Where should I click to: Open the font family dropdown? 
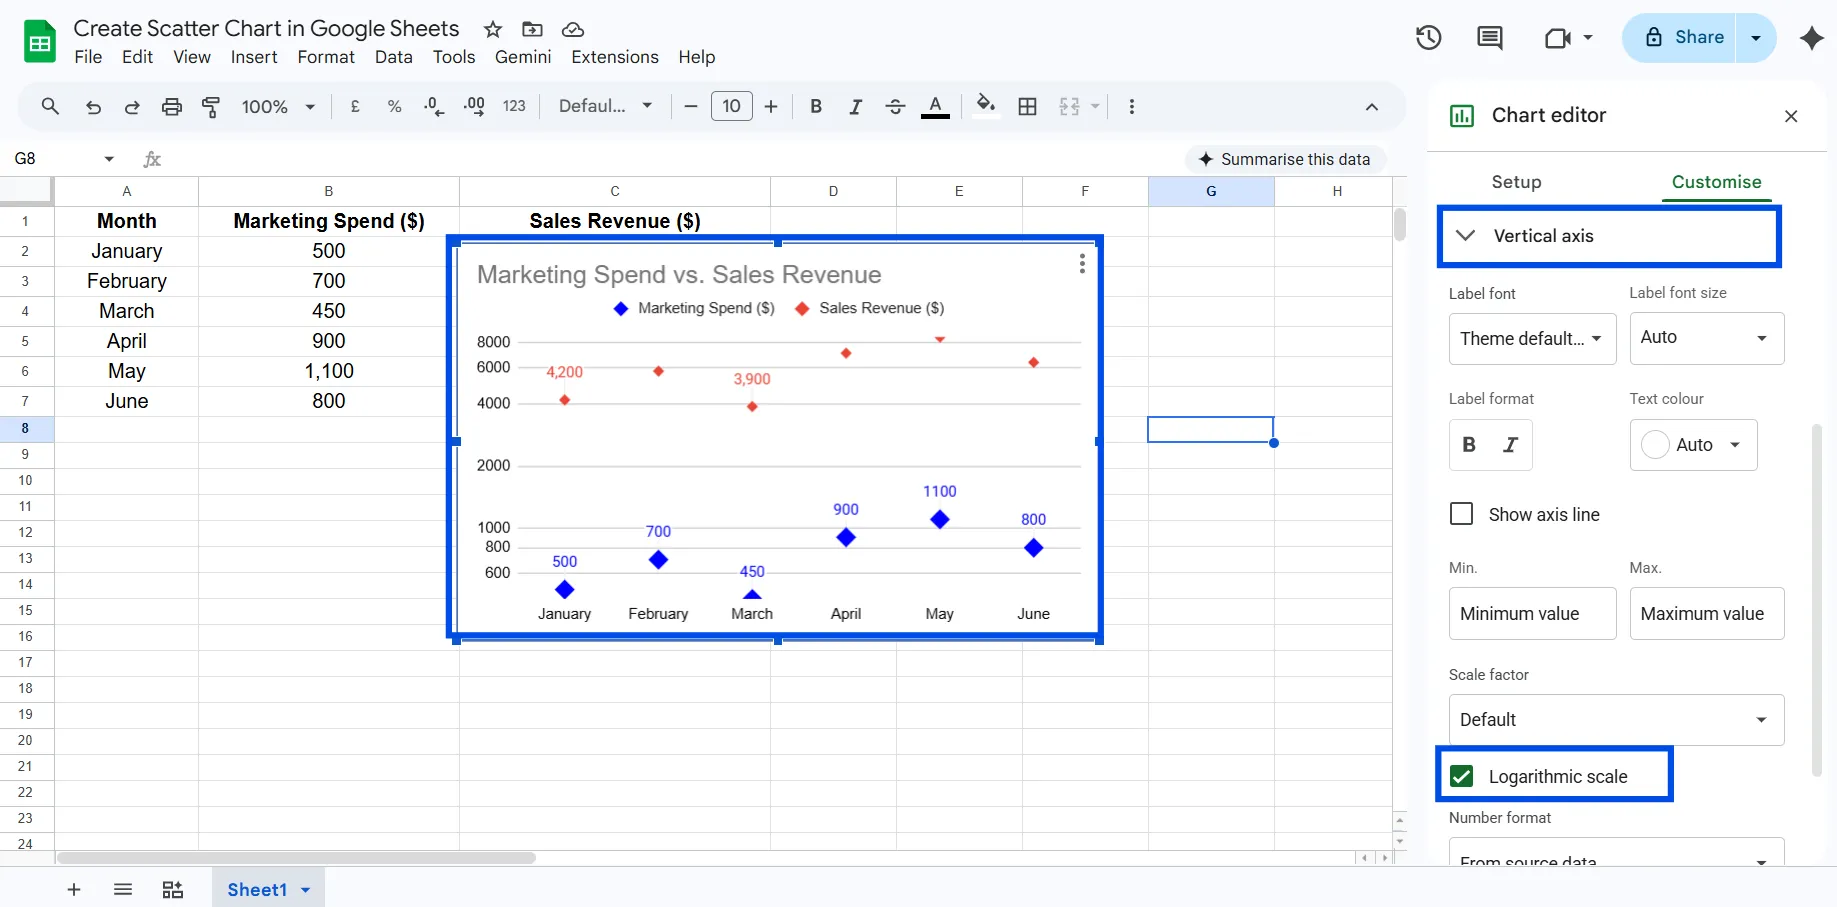coord(605,106)
